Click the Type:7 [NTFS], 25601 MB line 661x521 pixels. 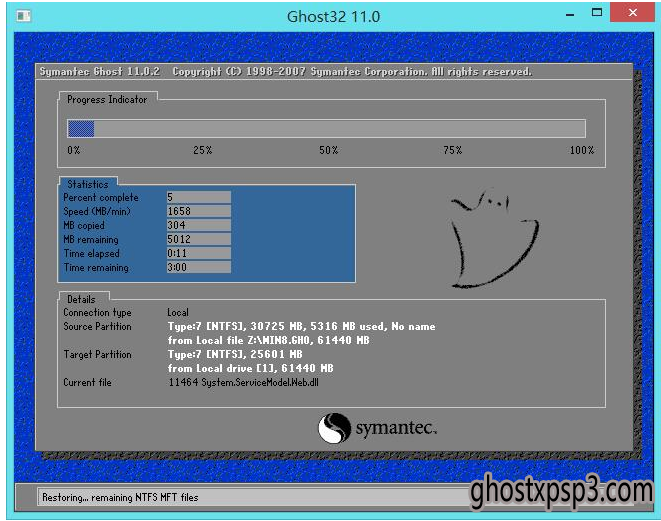point(235,354)
